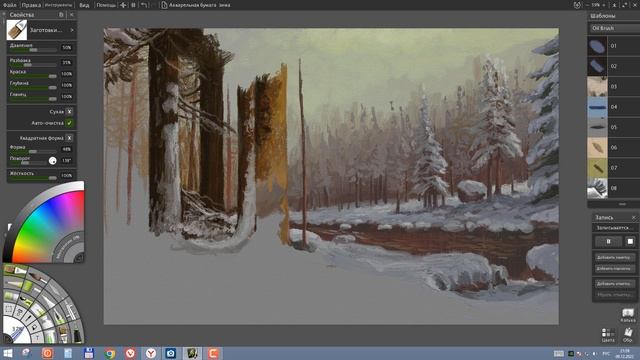Expand the presets list handle below preset 08
The width and height of the screenshot is (640, 360).
622,204
